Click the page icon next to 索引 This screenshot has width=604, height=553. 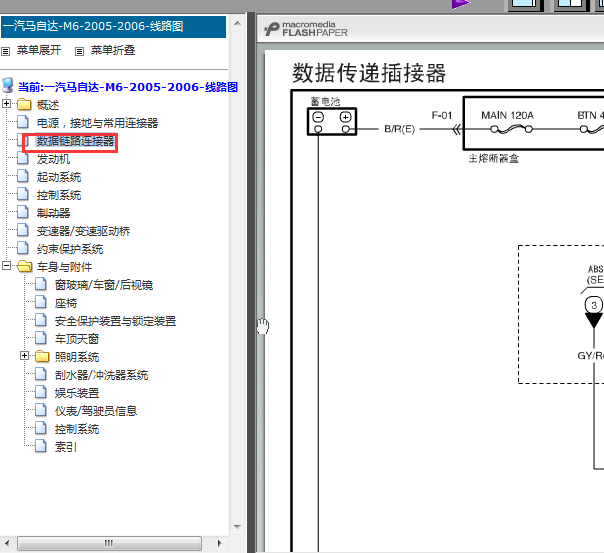pyautogui.click(x=41, y=446)
